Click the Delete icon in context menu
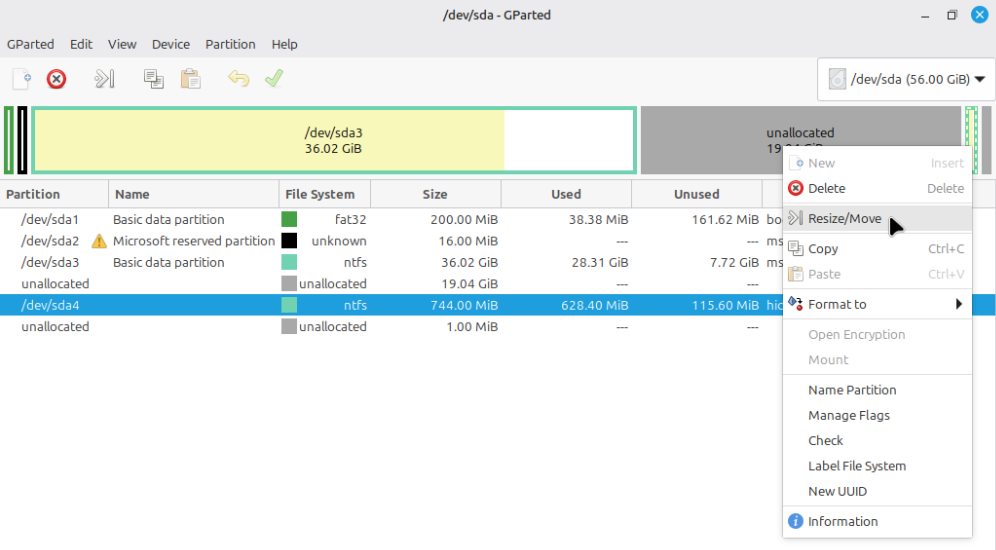The image size is (996, 550). (x=795, y=188)
